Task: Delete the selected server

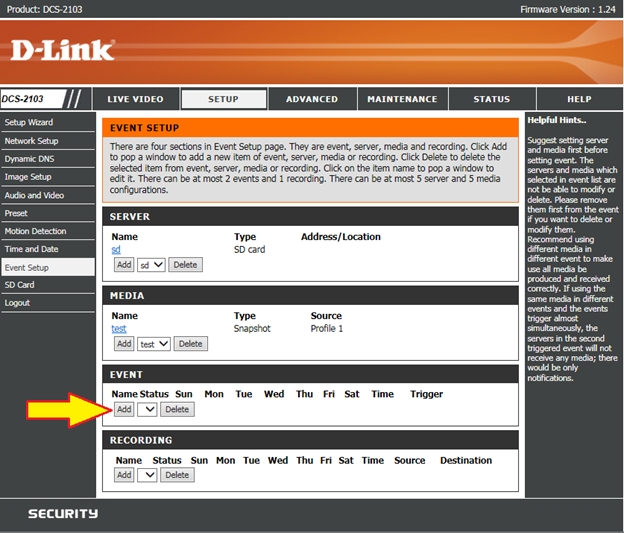Action: click(185, 265)
